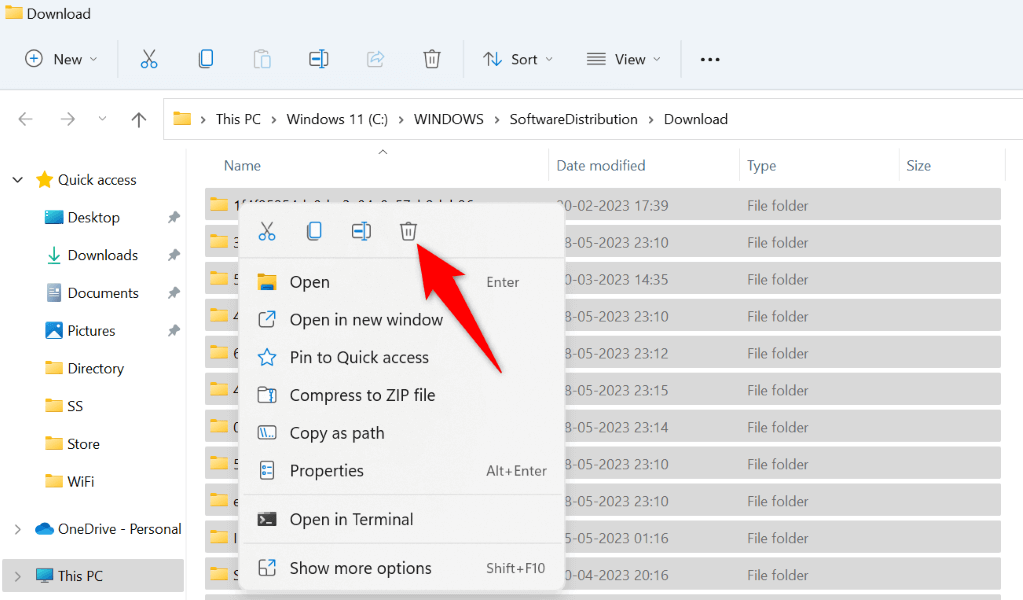The image size is (1023, 600).
Task: Click WINDOWS breadcrumb in address bar
Action: click(x=449, y=119)
